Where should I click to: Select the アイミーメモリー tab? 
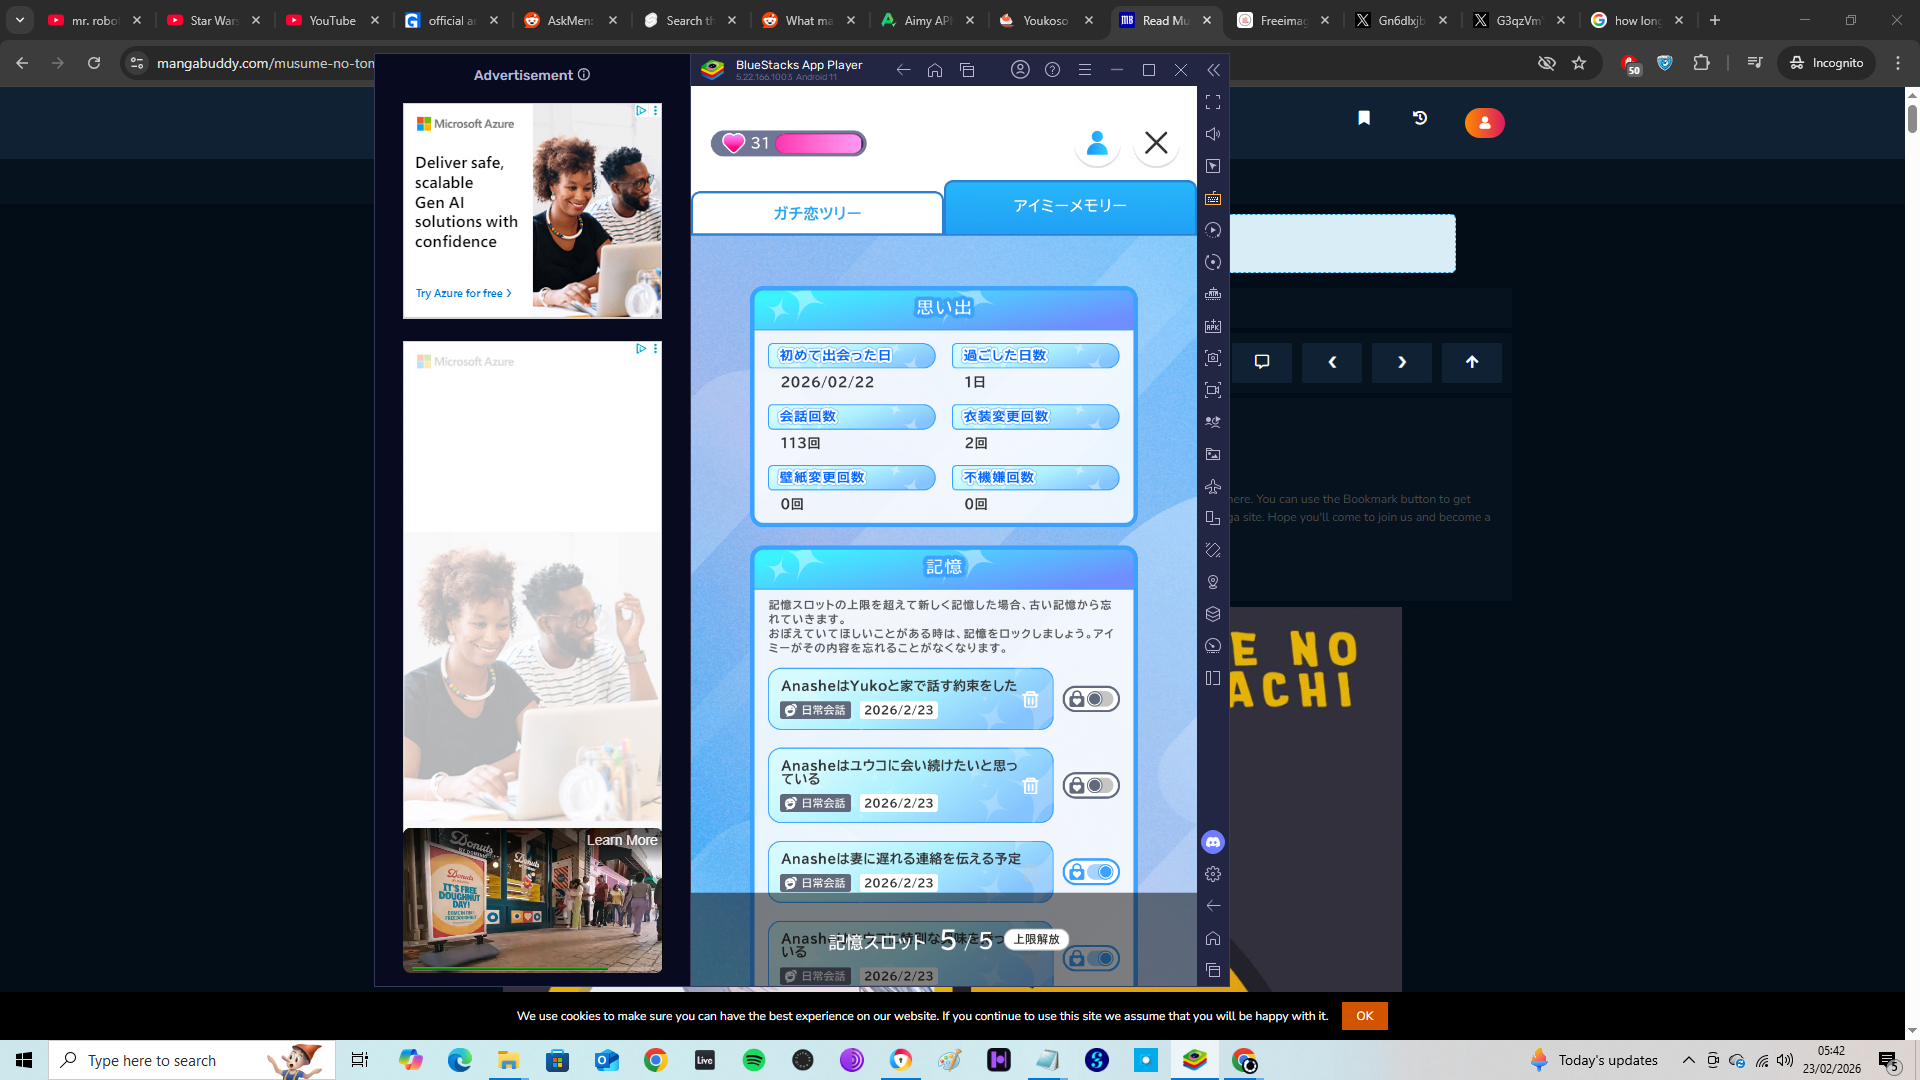pos(1070,206)
